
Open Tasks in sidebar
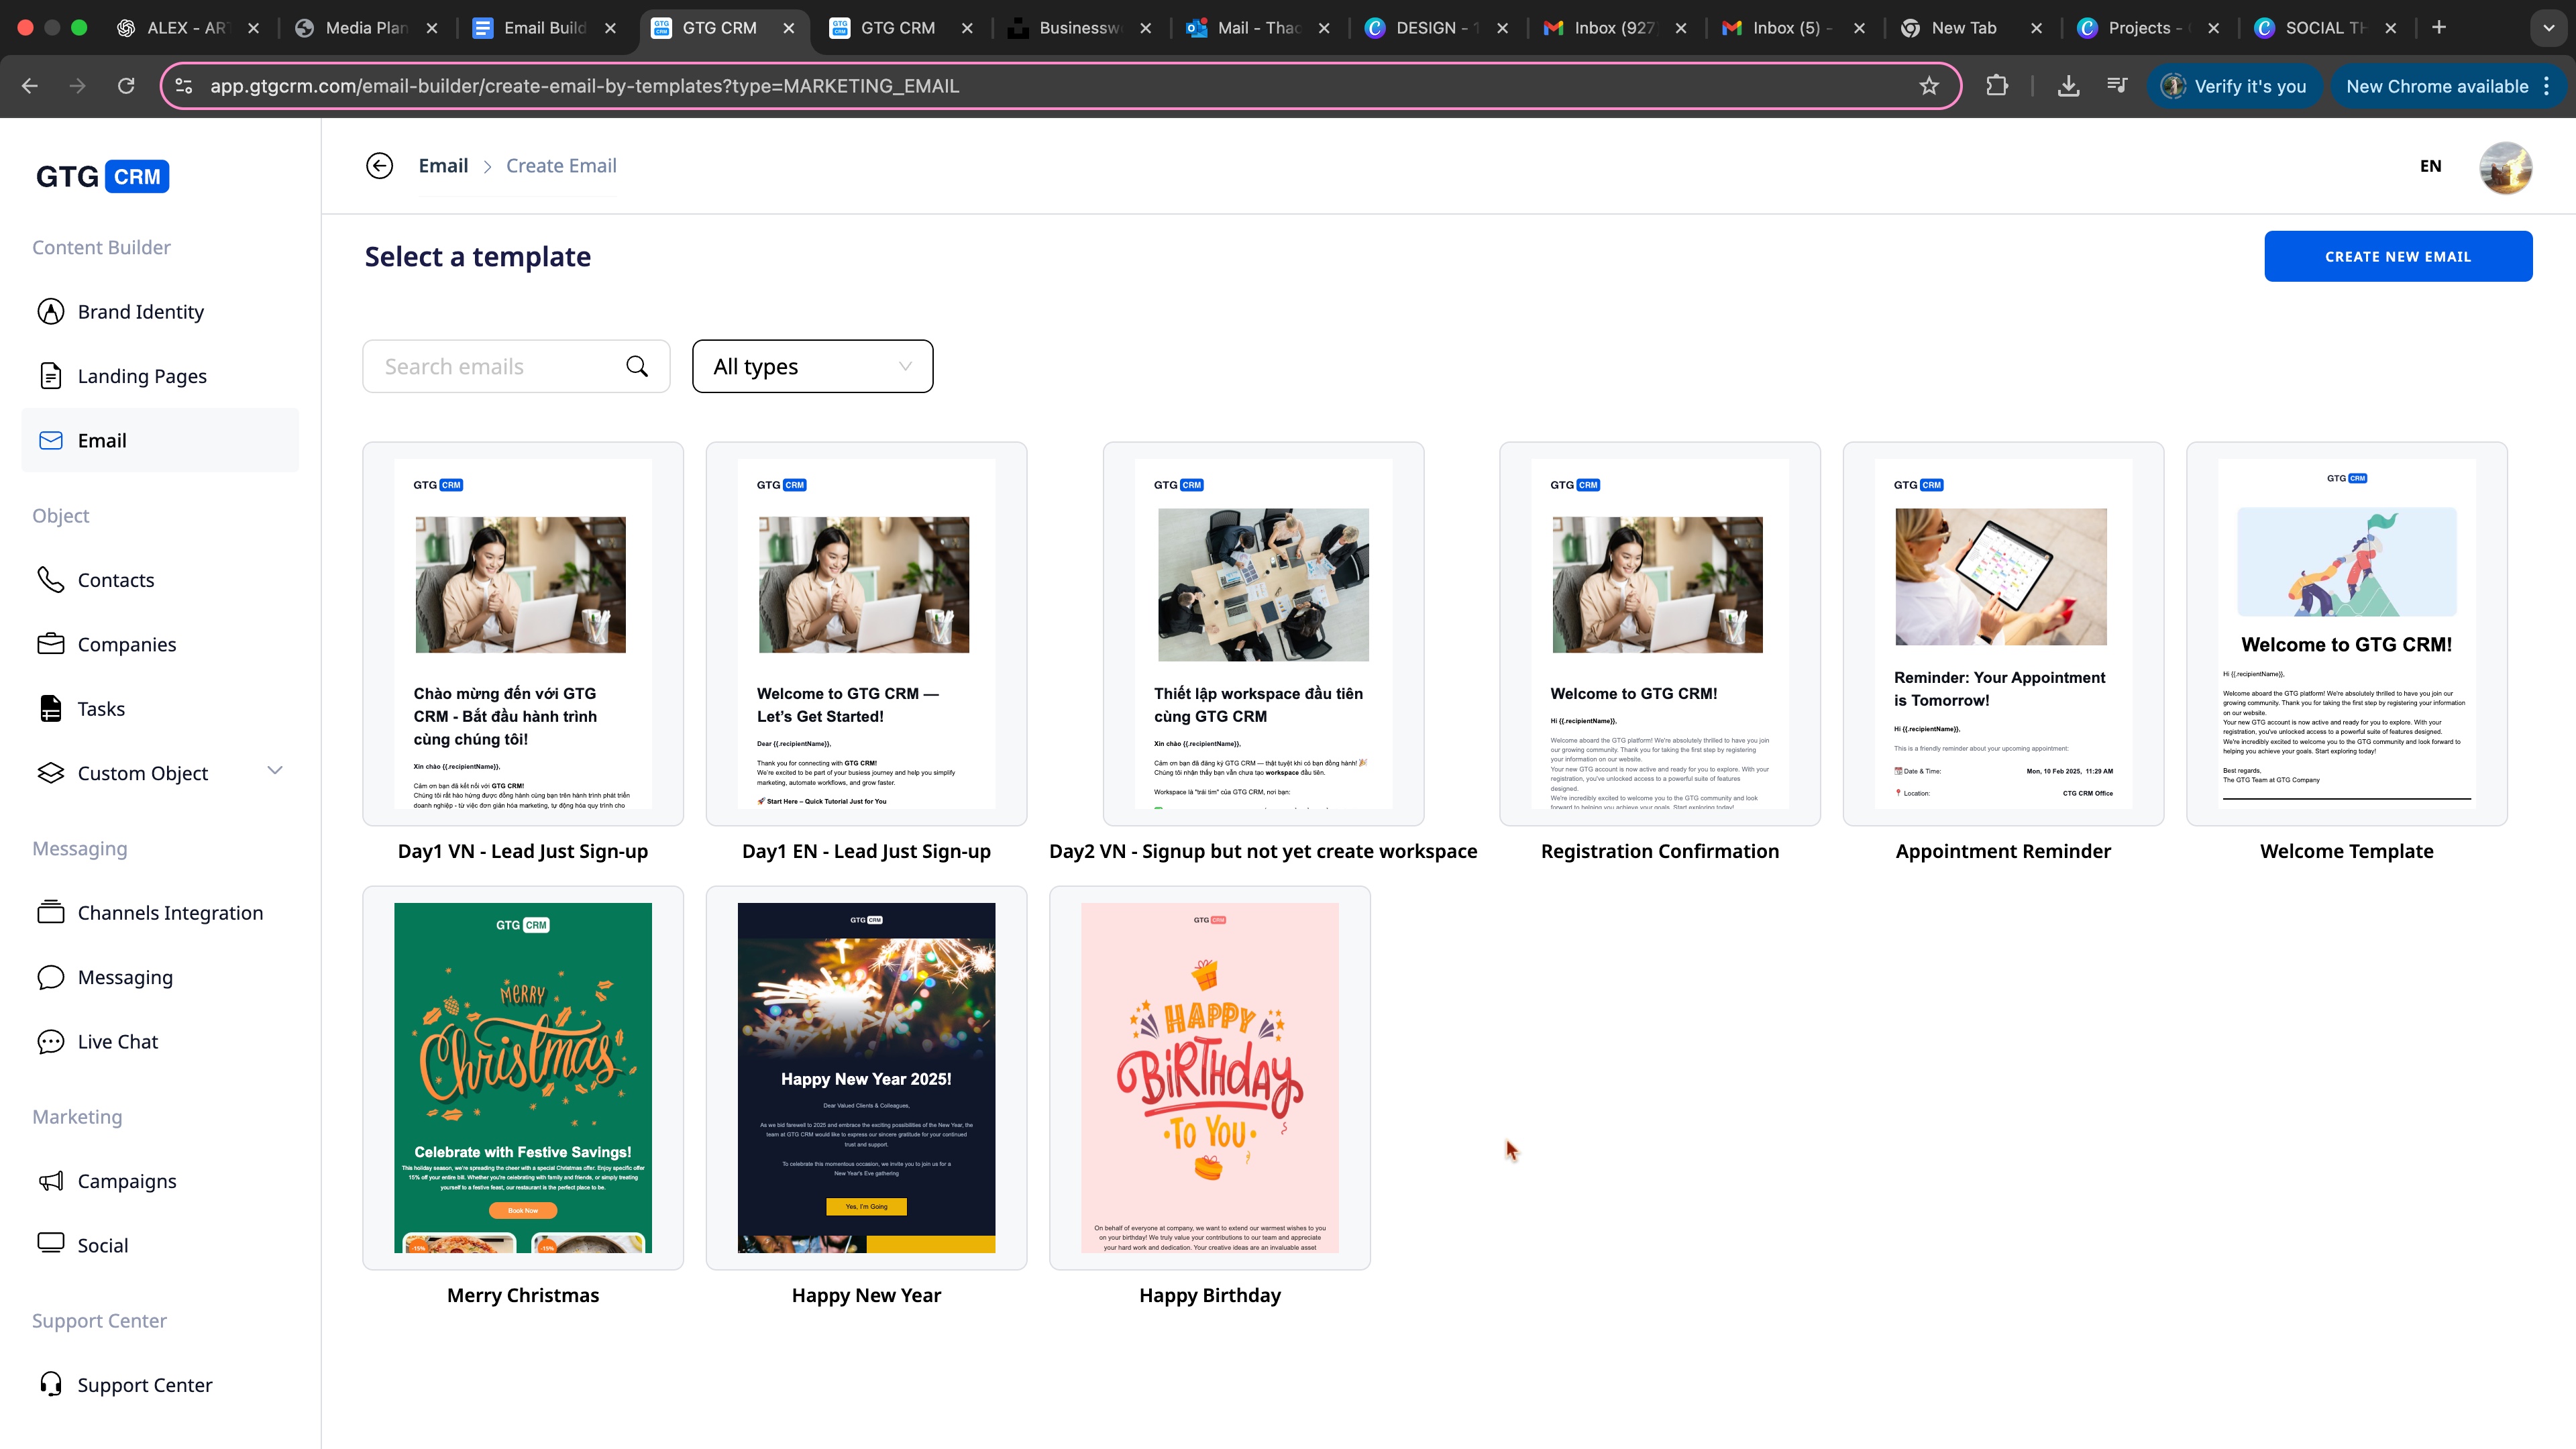[x=101, y=709]
